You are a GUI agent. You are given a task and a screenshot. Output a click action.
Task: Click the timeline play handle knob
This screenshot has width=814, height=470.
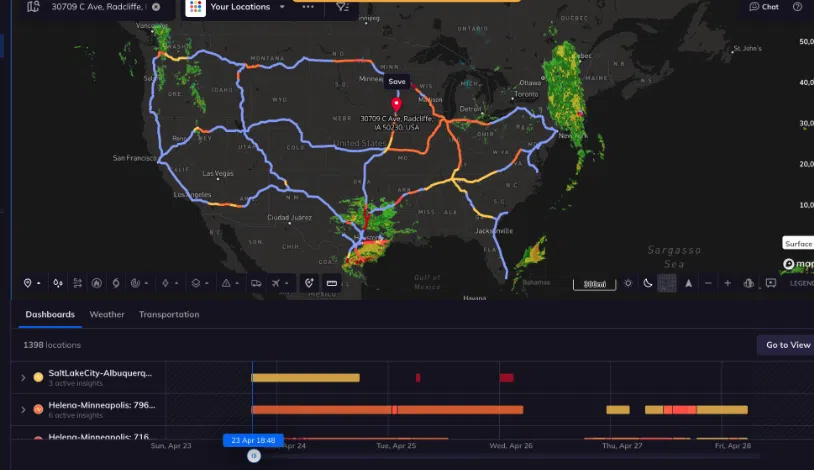[254, 456]
